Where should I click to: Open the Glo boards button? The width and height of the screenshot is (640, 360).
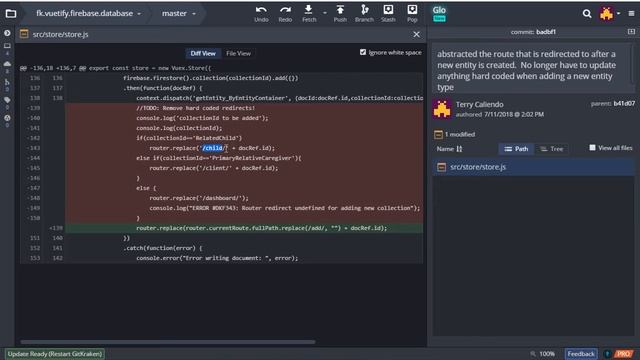439,13
